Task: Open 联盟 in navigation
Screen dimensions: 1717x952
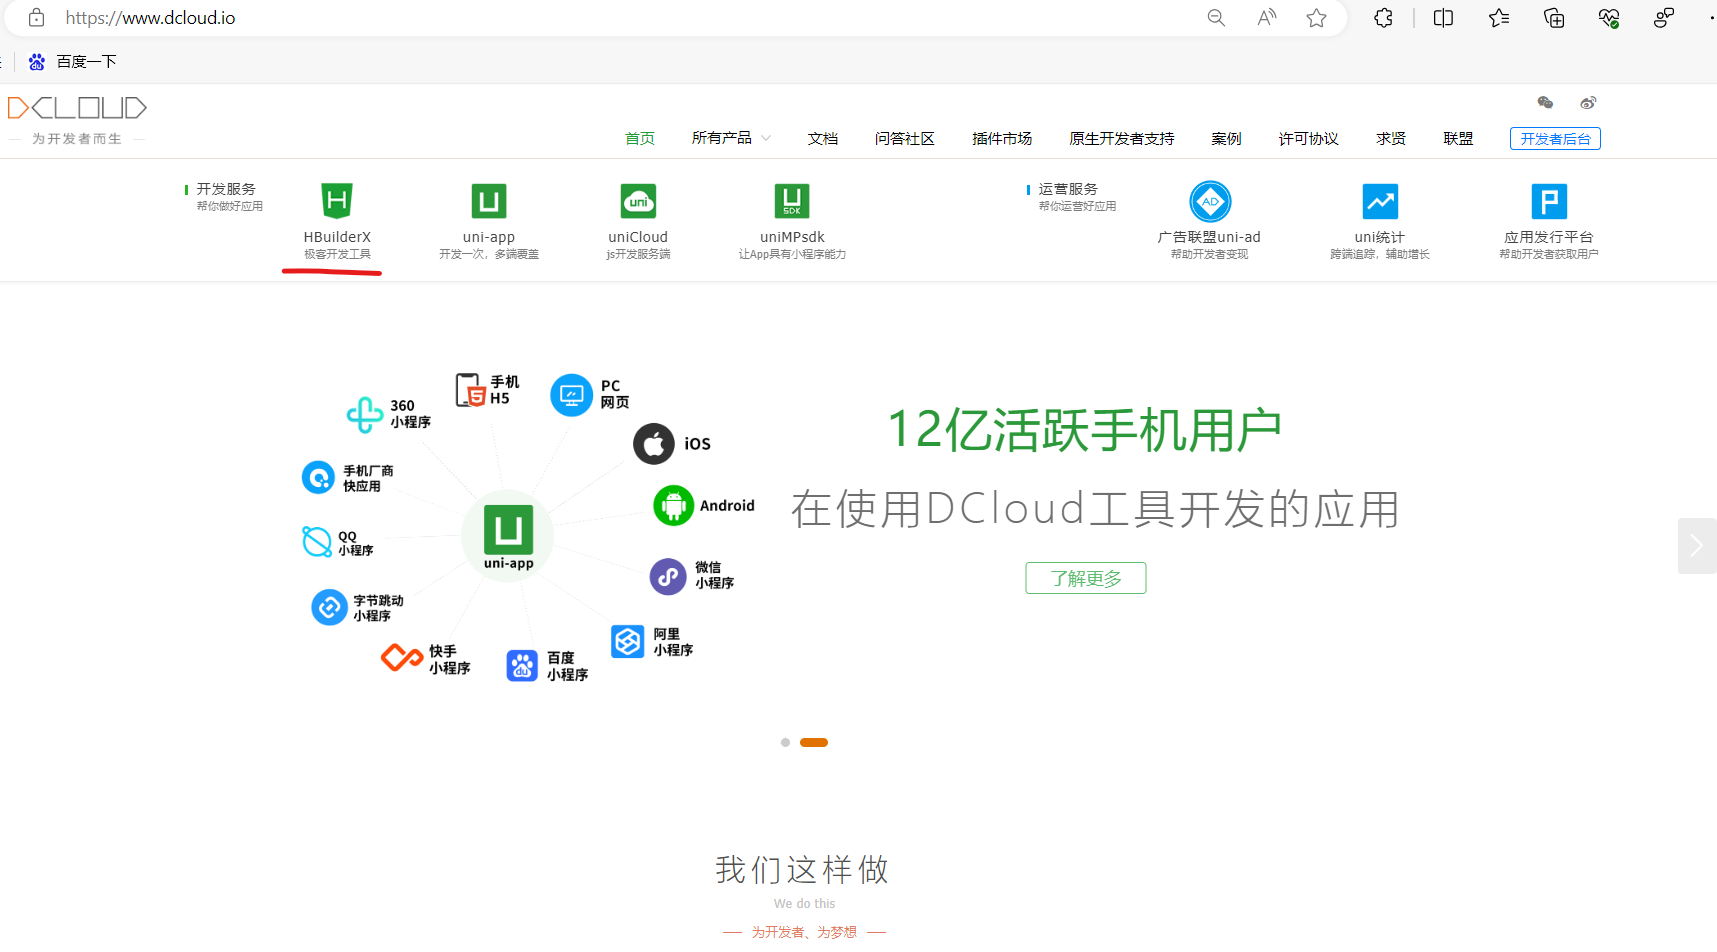Action: tap(1458, 138)
